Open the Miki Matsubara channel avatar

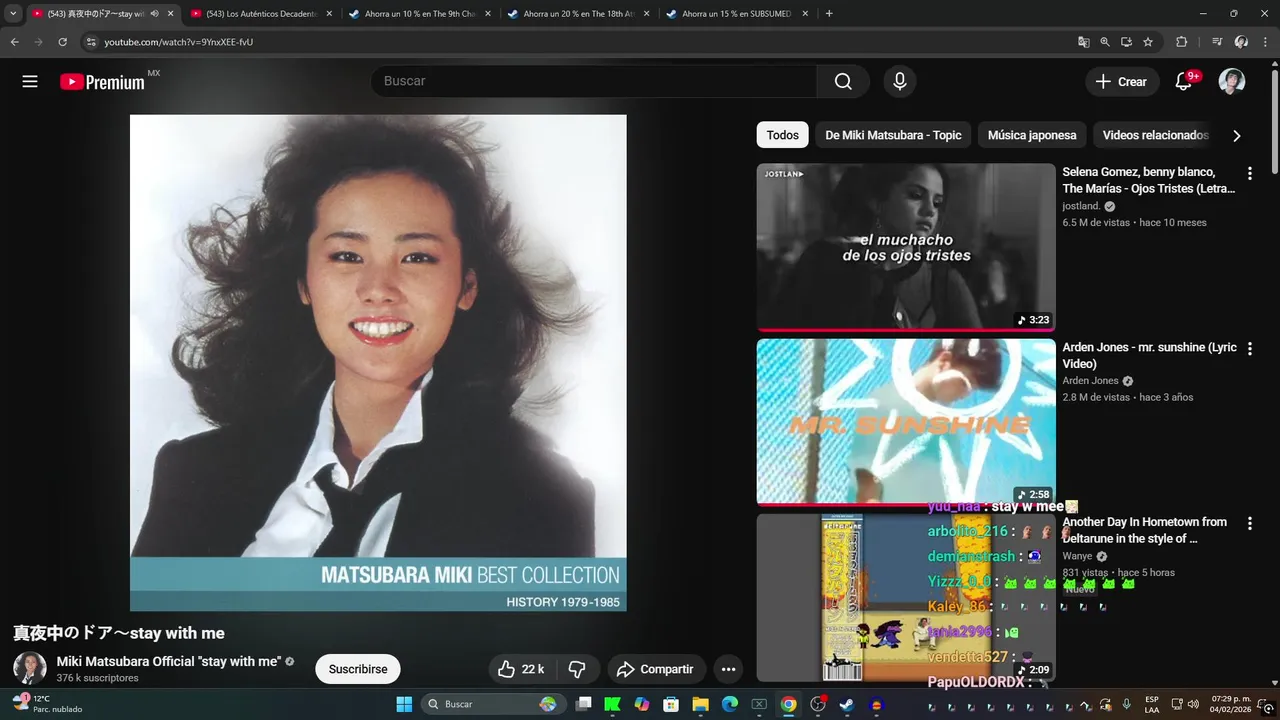click(x=30, y=669)
